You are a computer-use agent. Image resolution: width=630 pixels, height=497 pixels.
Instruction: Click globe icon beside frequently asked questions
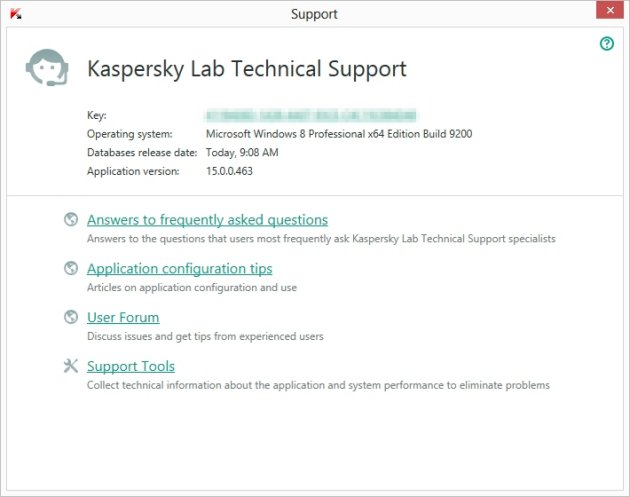pyautogui.click(x=70, y=219)
